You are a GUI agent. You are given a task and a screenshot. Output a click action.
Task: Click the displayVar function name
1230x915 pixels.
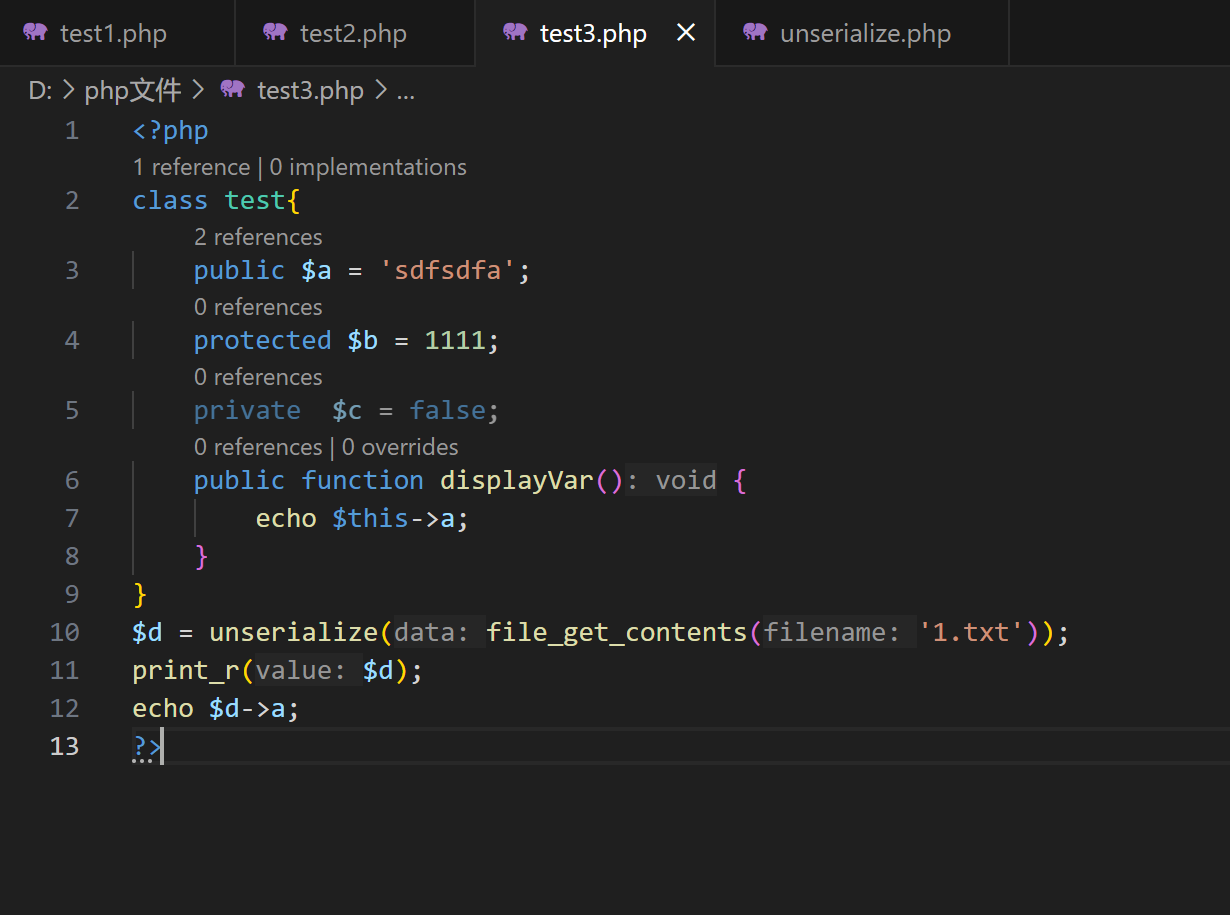(517, 481)
